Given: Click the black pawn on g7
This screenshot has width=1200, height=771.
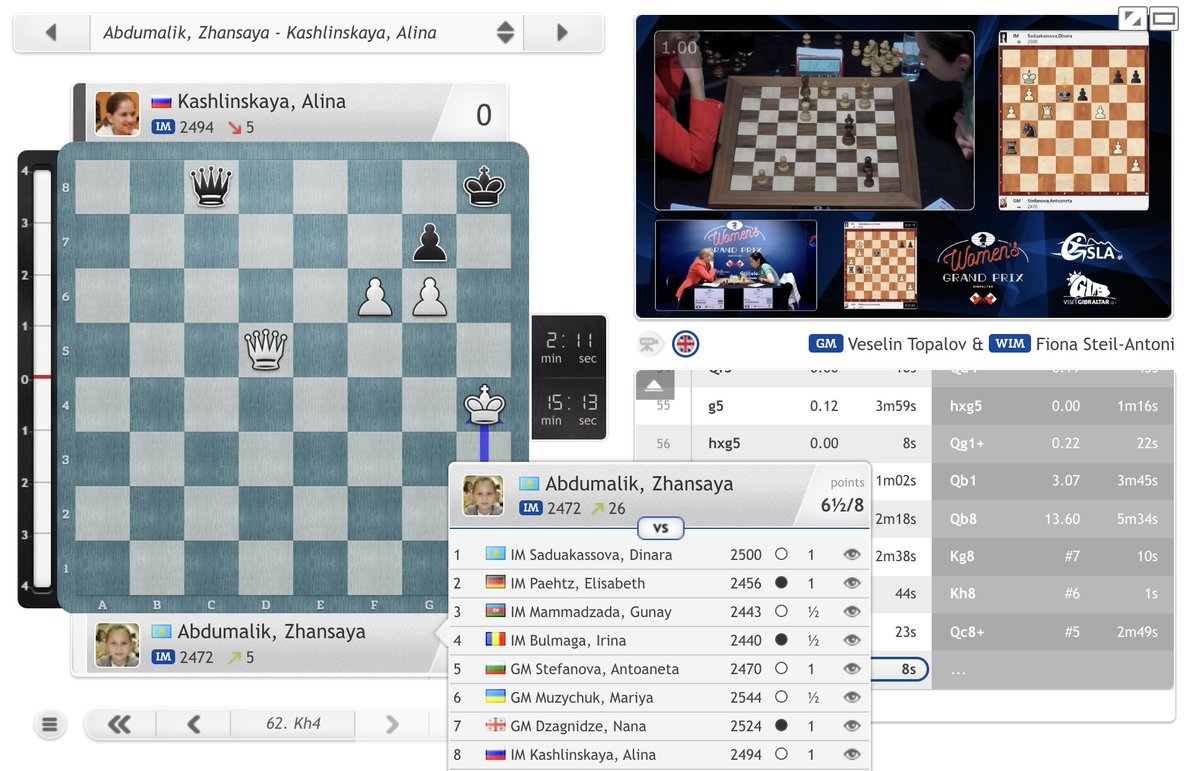Looking at the screenshot, I should [x=429, y=242].
